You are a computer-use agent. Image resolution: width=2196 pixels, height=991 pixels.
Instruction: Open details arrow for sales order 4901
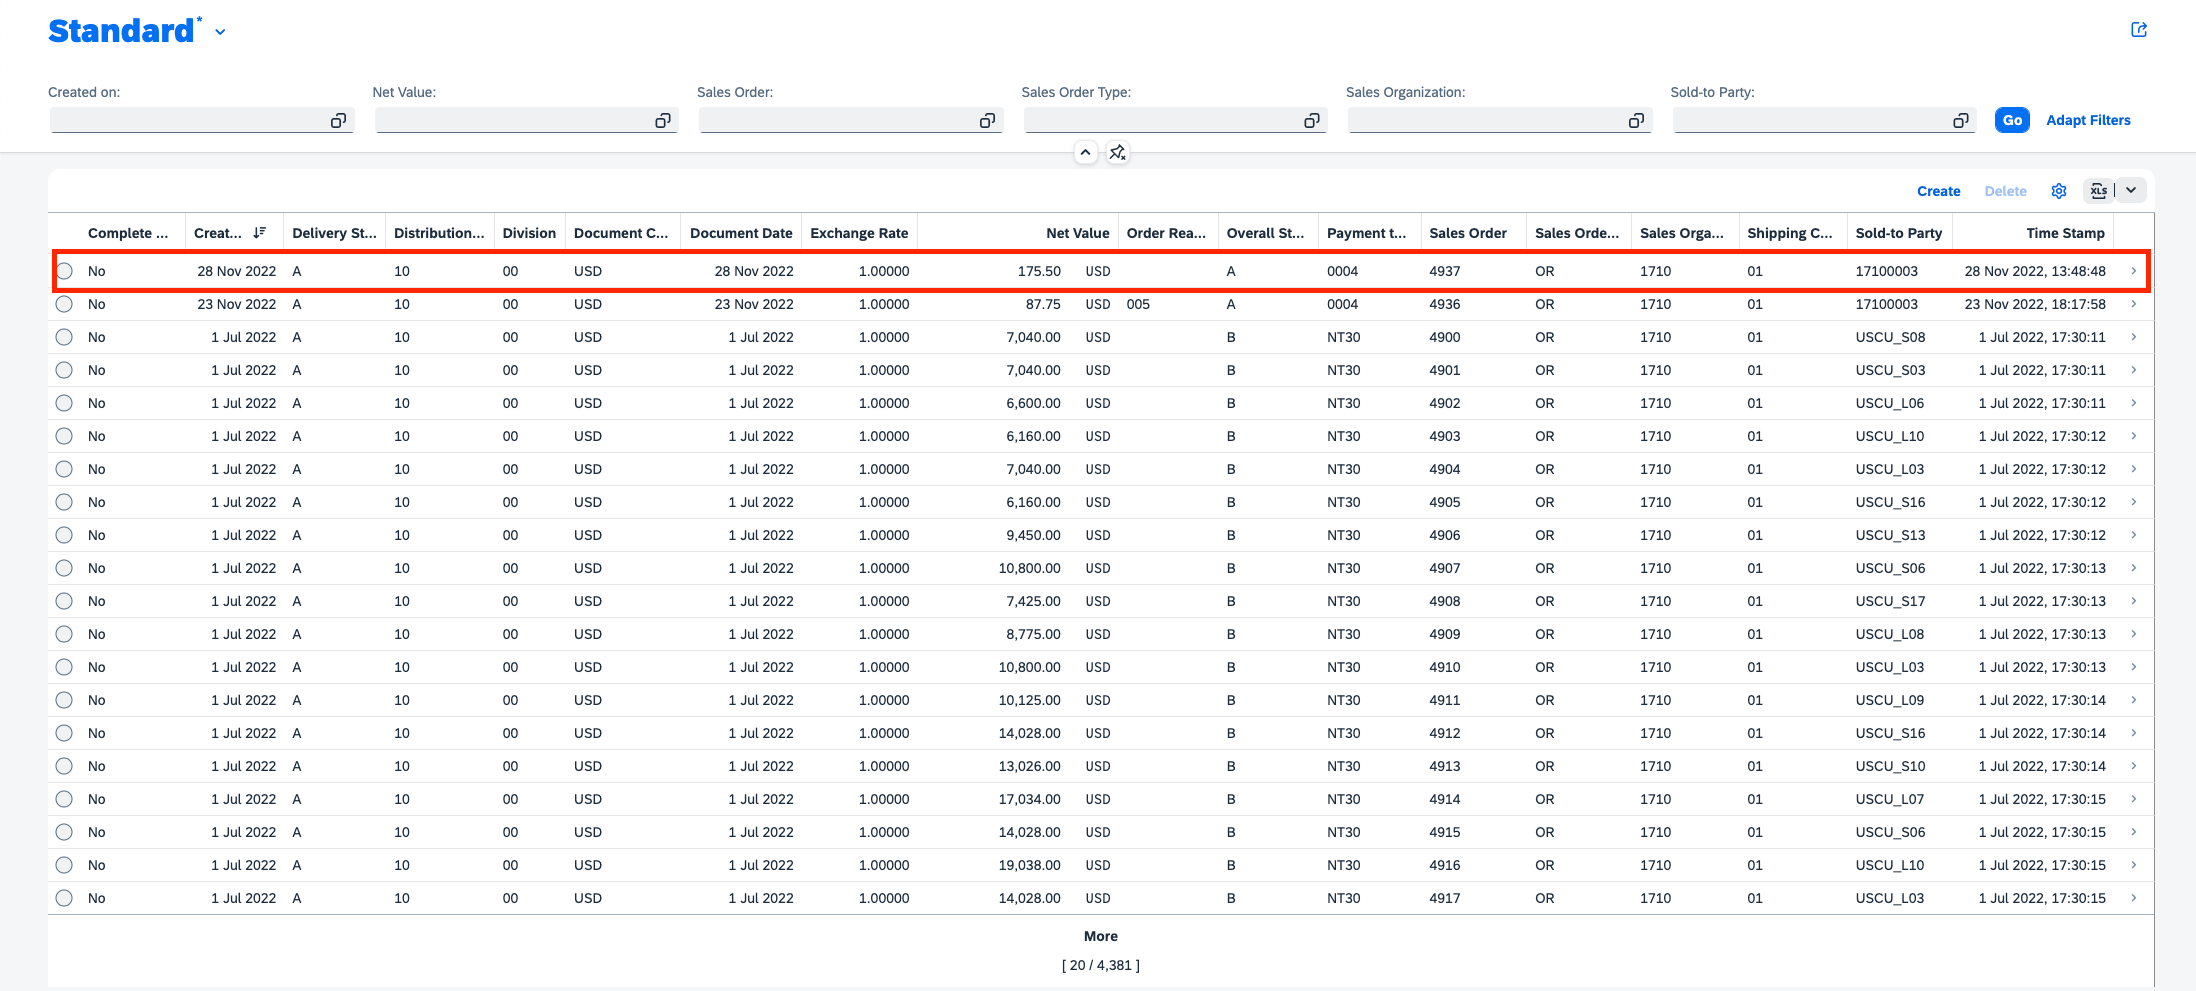pyautogui.click(x=2133, y=370)
